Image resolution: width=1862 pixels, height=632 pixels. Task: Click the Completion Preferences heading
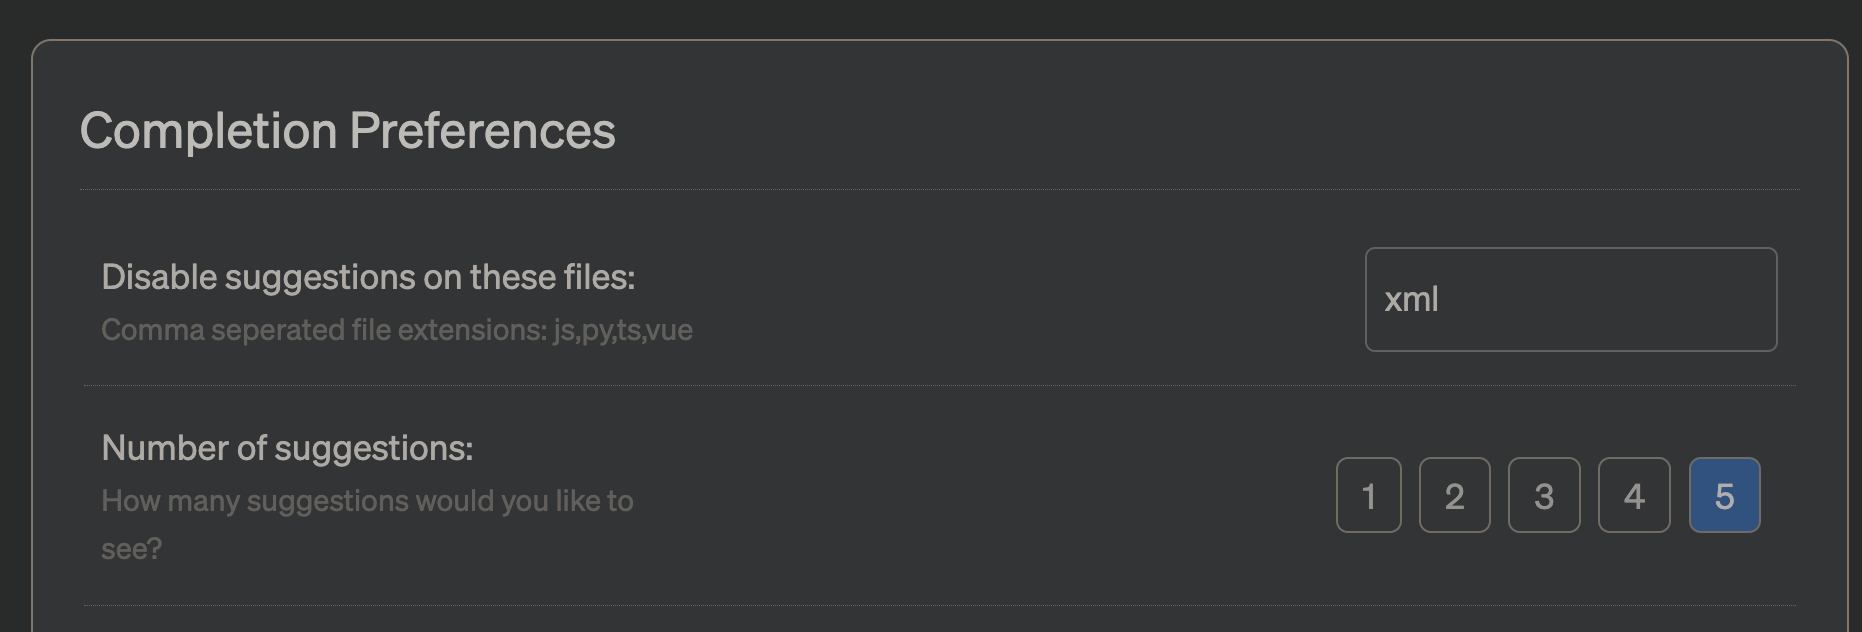click(x=349, y=129)
